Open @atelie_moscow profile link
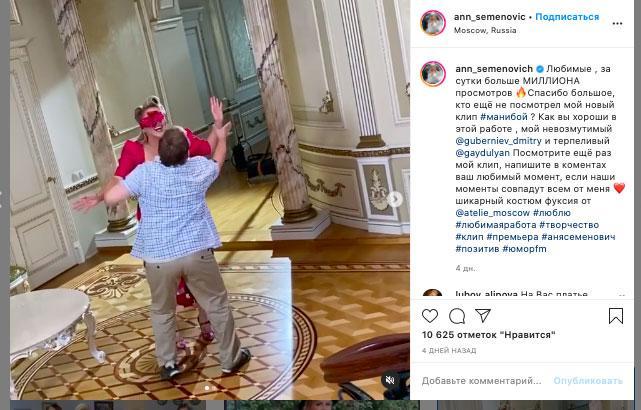Viewport: 641px width, 410px height. 493,213
